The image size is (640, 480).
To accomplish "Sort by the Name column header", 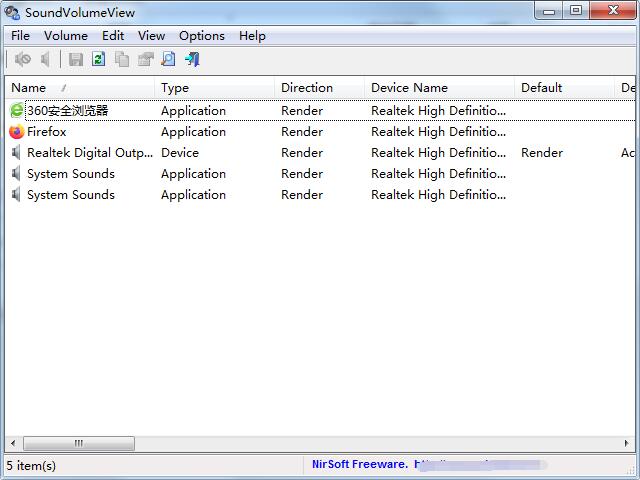I will coord(80,88).
